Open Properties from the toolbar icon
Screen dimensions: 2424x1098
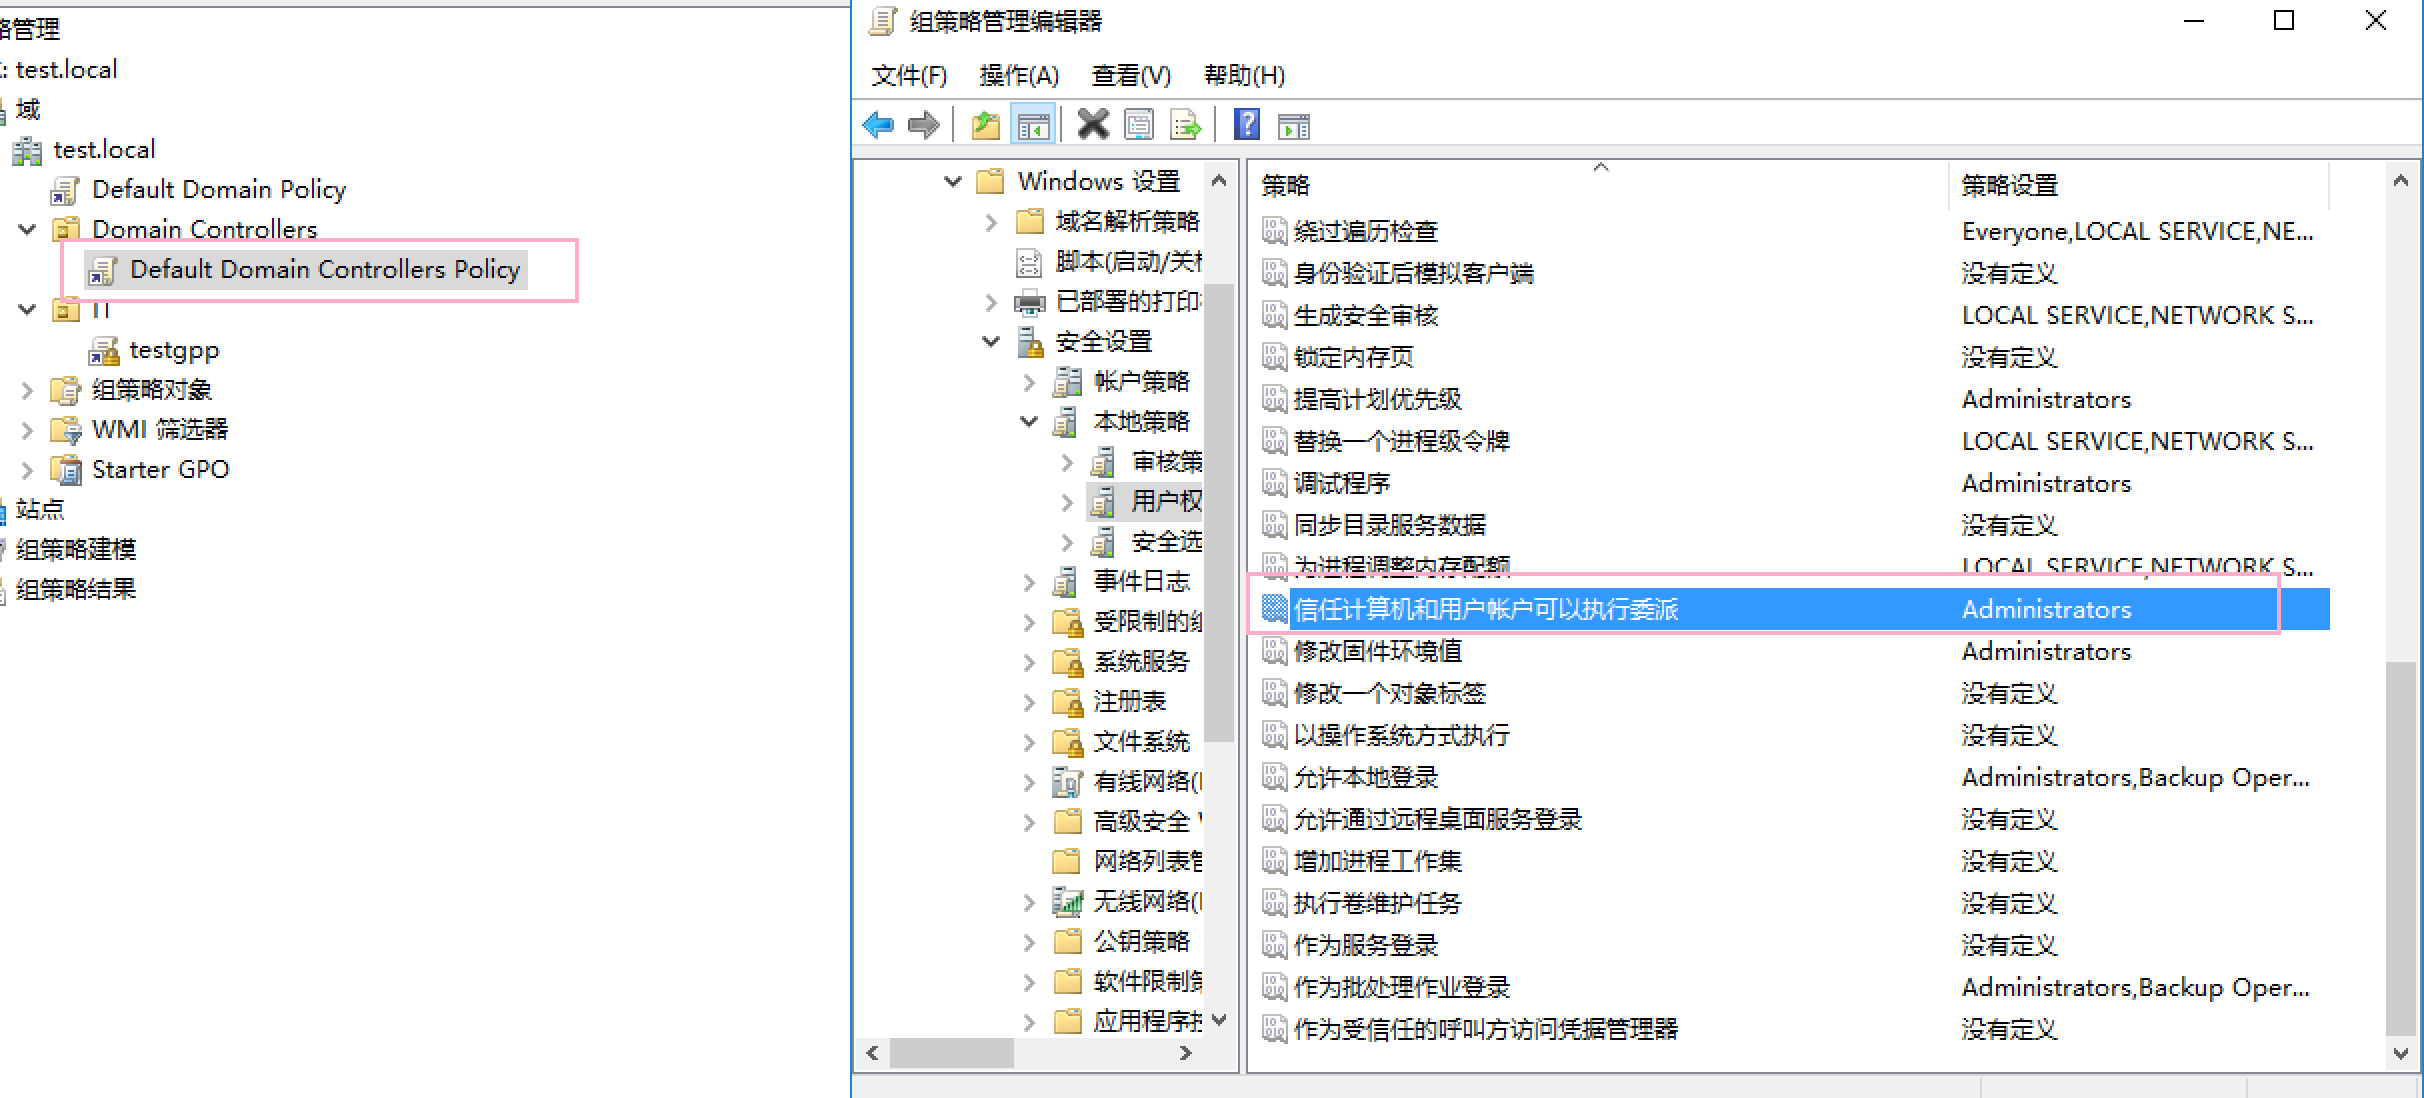coord(1139,125)
